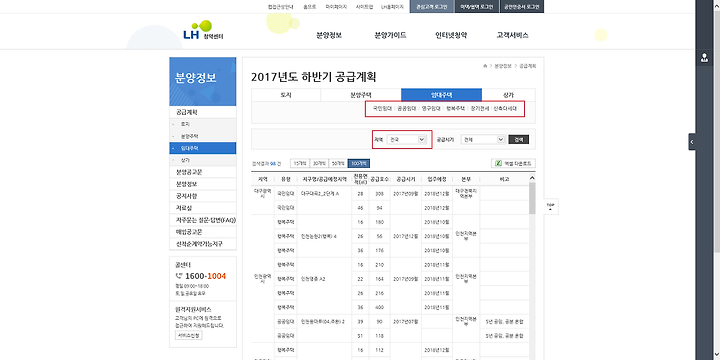Select 토지 sub-item in left sidebar

(x=202, y=124)
